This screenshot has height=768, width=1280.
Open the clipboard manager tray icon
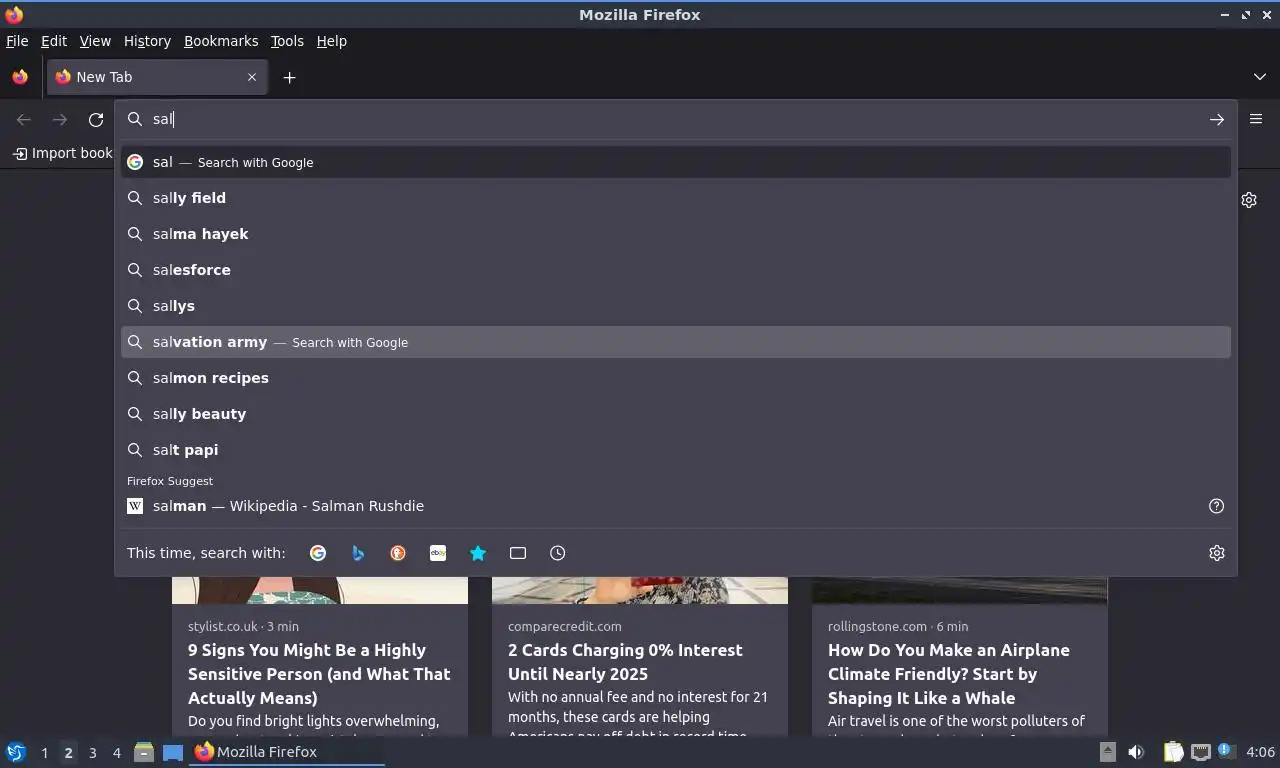click(x=1173, y=752)
